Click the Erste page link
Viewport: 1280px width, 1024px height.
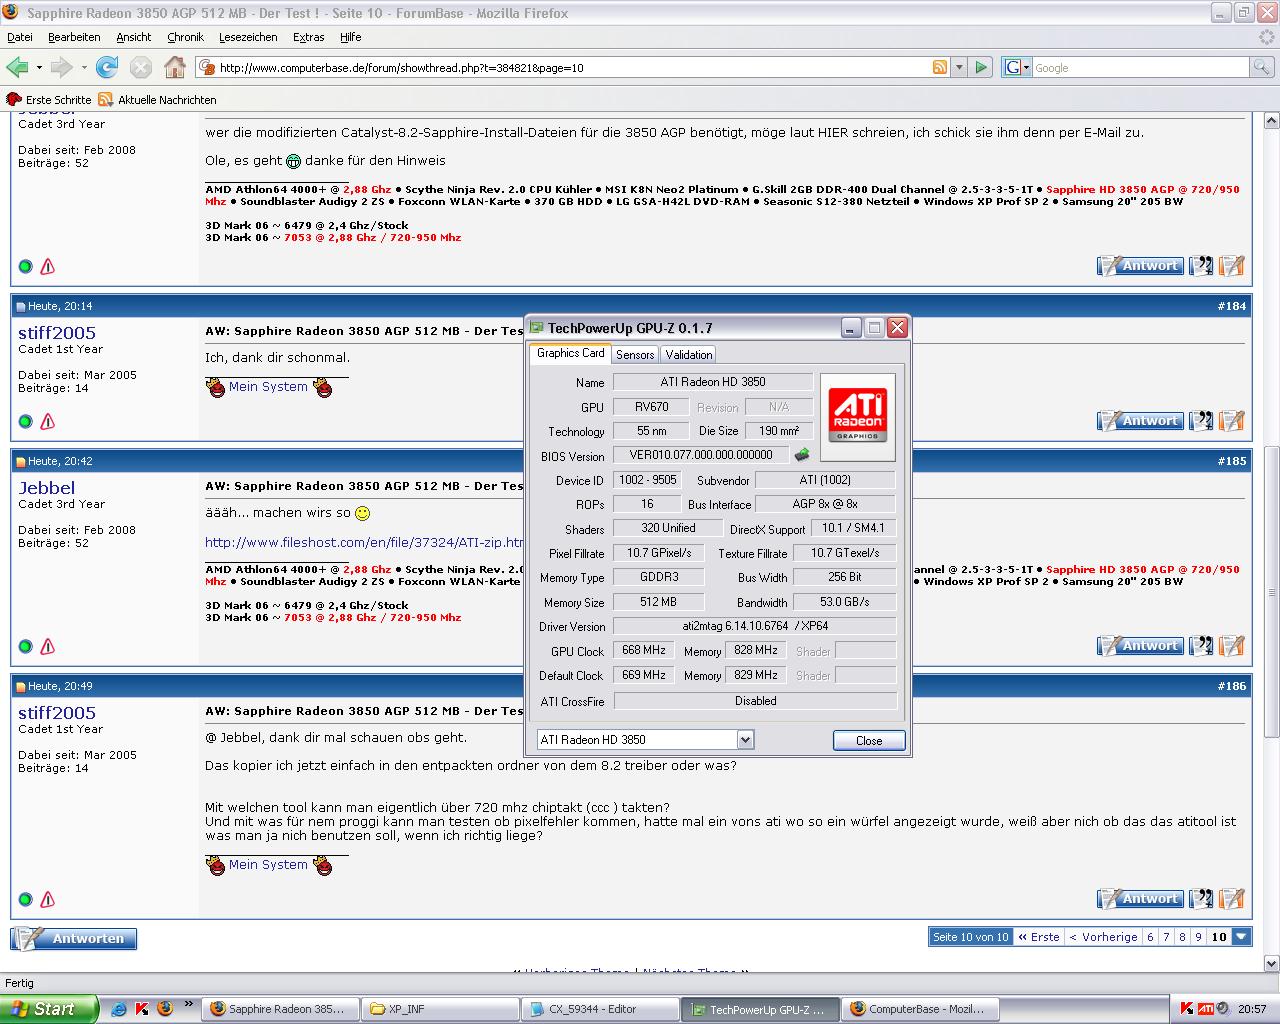tap(1039, 937)
